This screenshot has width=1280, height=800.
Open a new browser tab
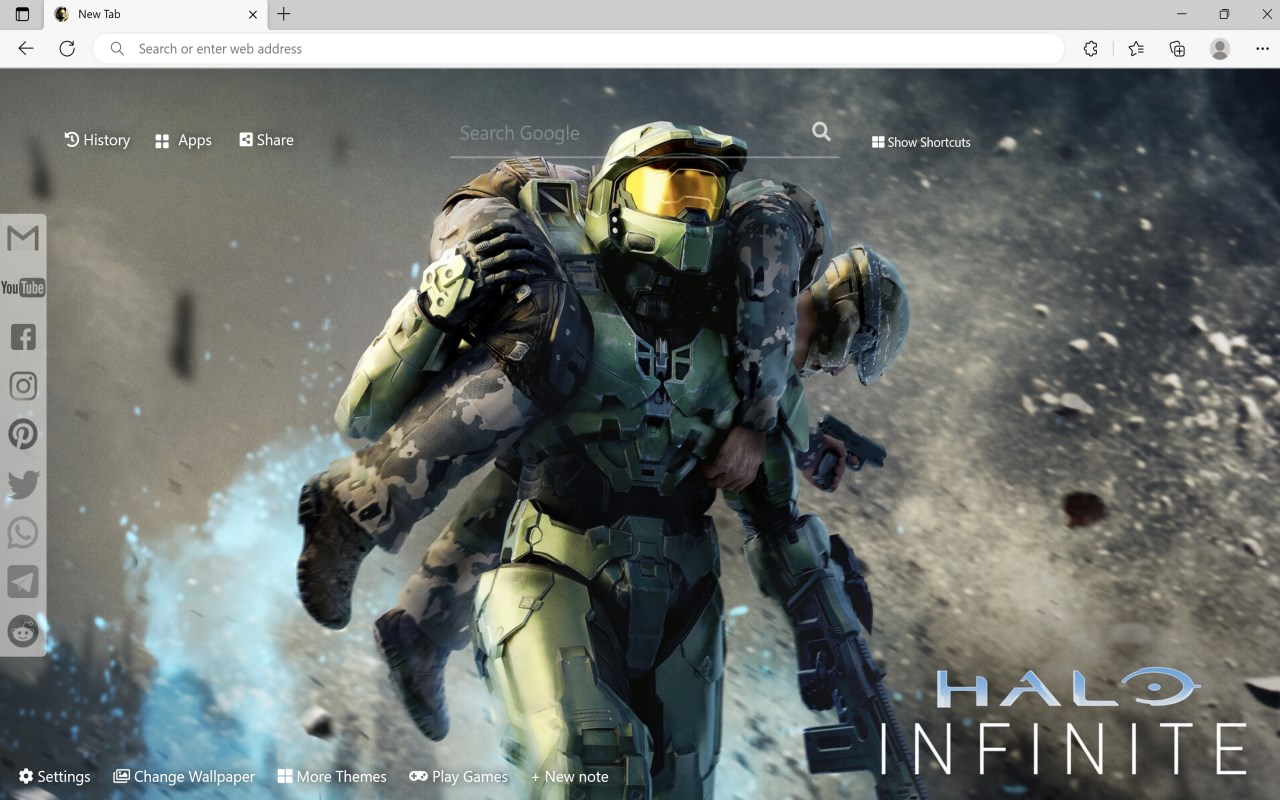[284, 14]
